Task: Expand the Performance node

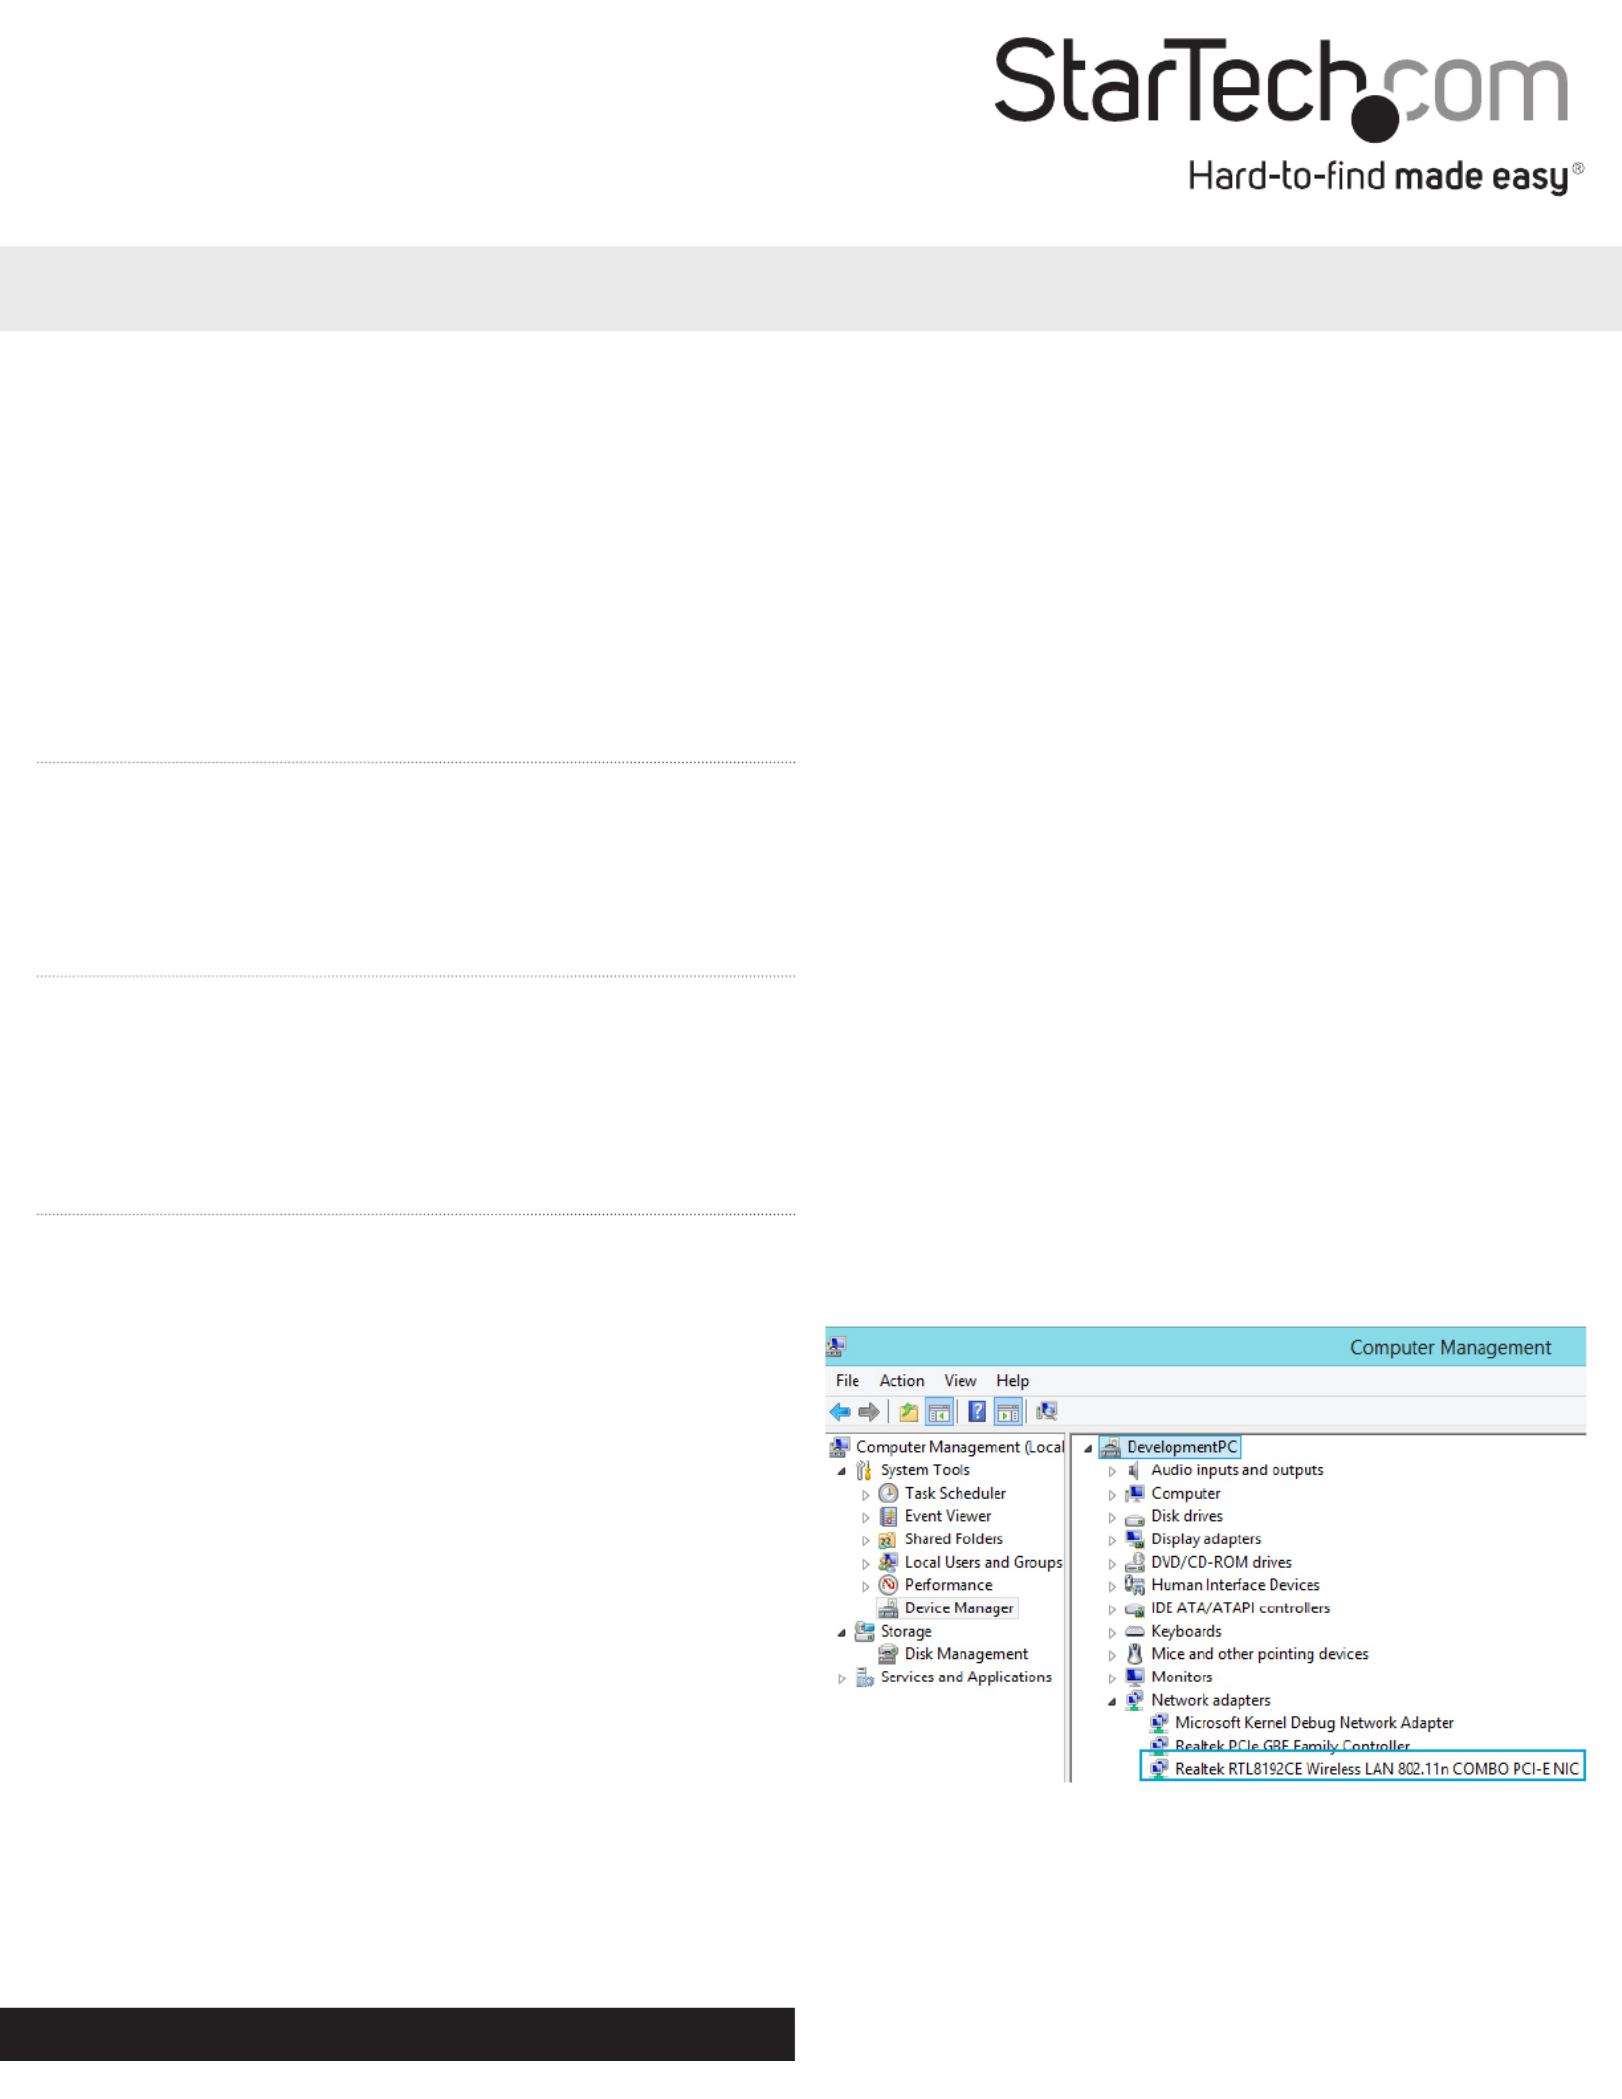Action: click(865, 1586)
